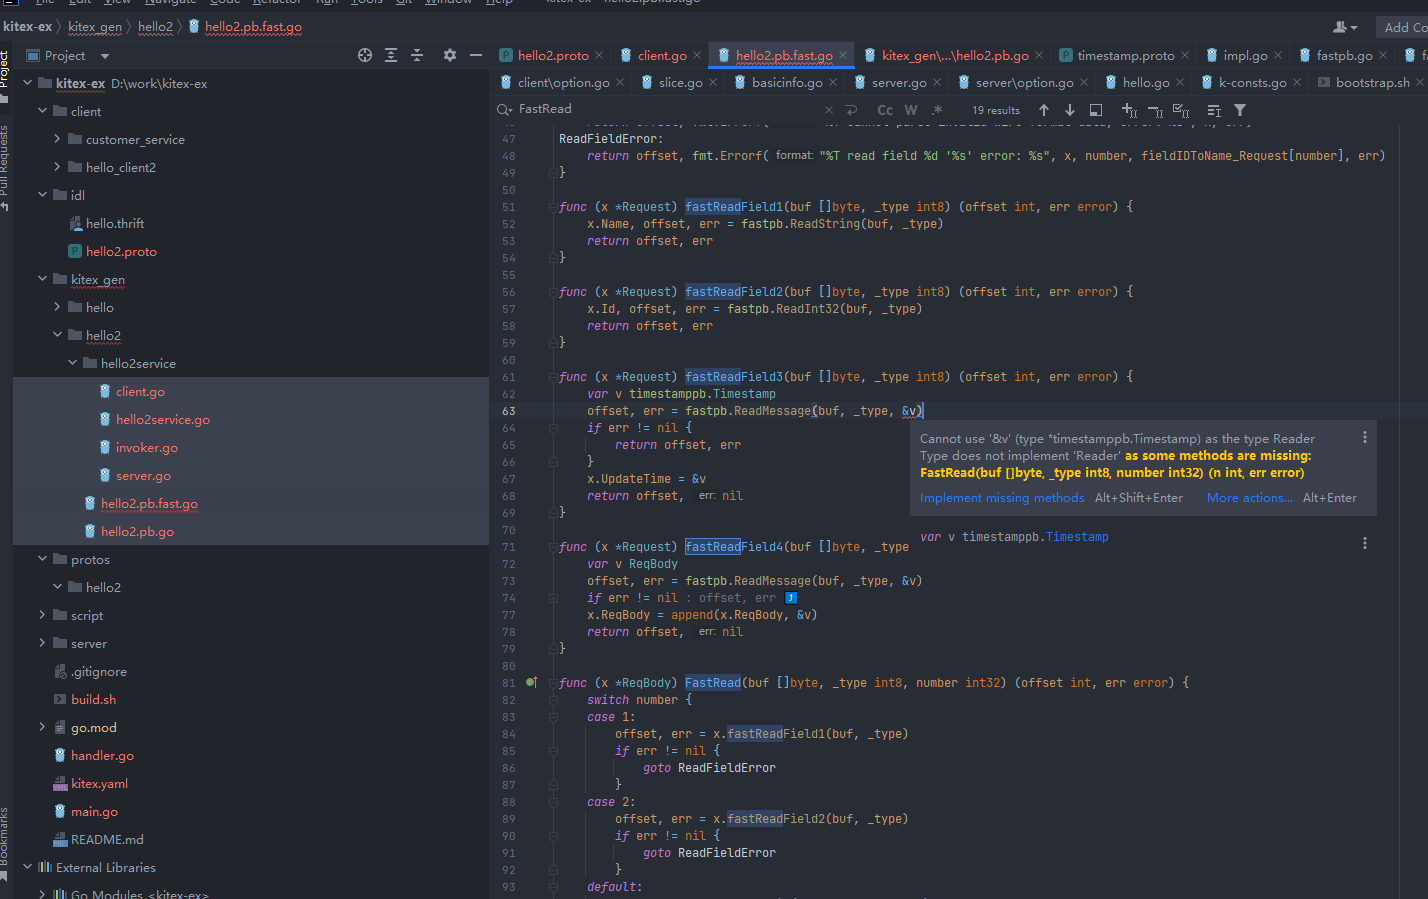
Task: Open the k-consts.go tab
Action: coord(1252,83)
